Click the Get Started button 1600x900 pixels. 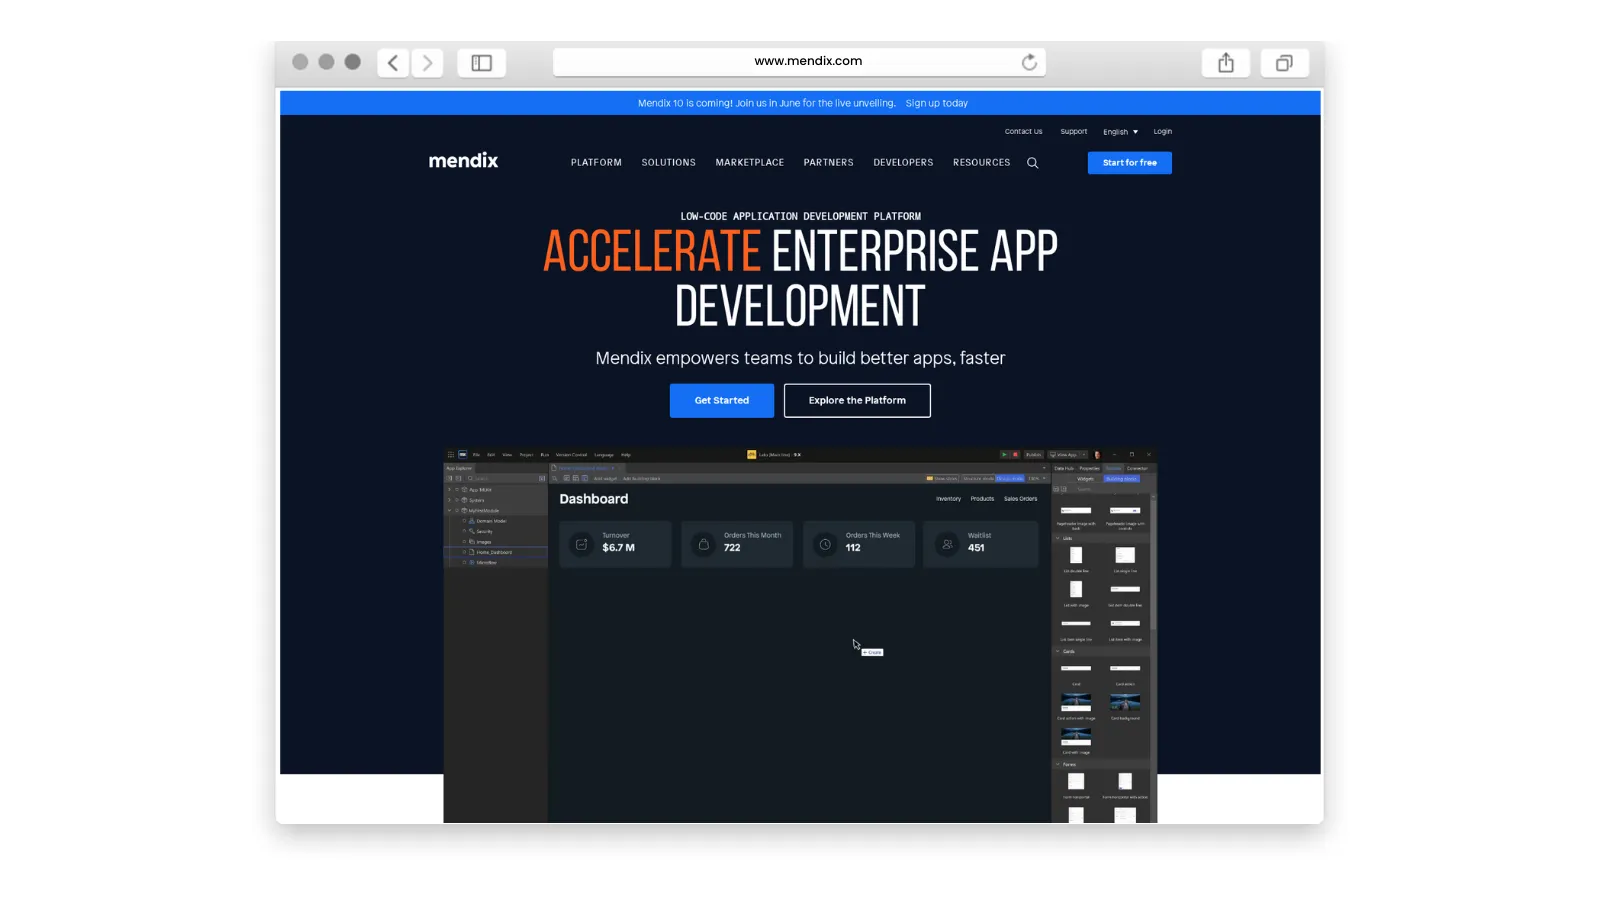tap(721, 400)
